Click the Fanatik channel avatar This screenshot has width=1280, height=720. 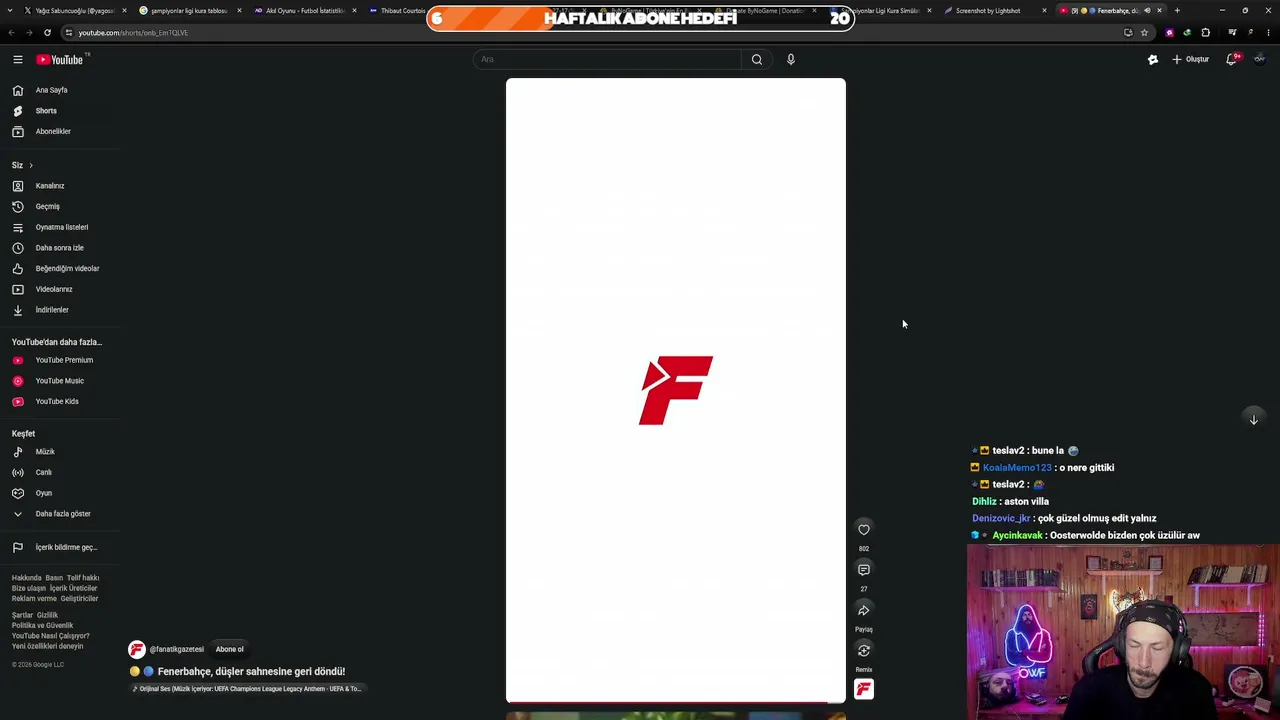pos(137,649)
